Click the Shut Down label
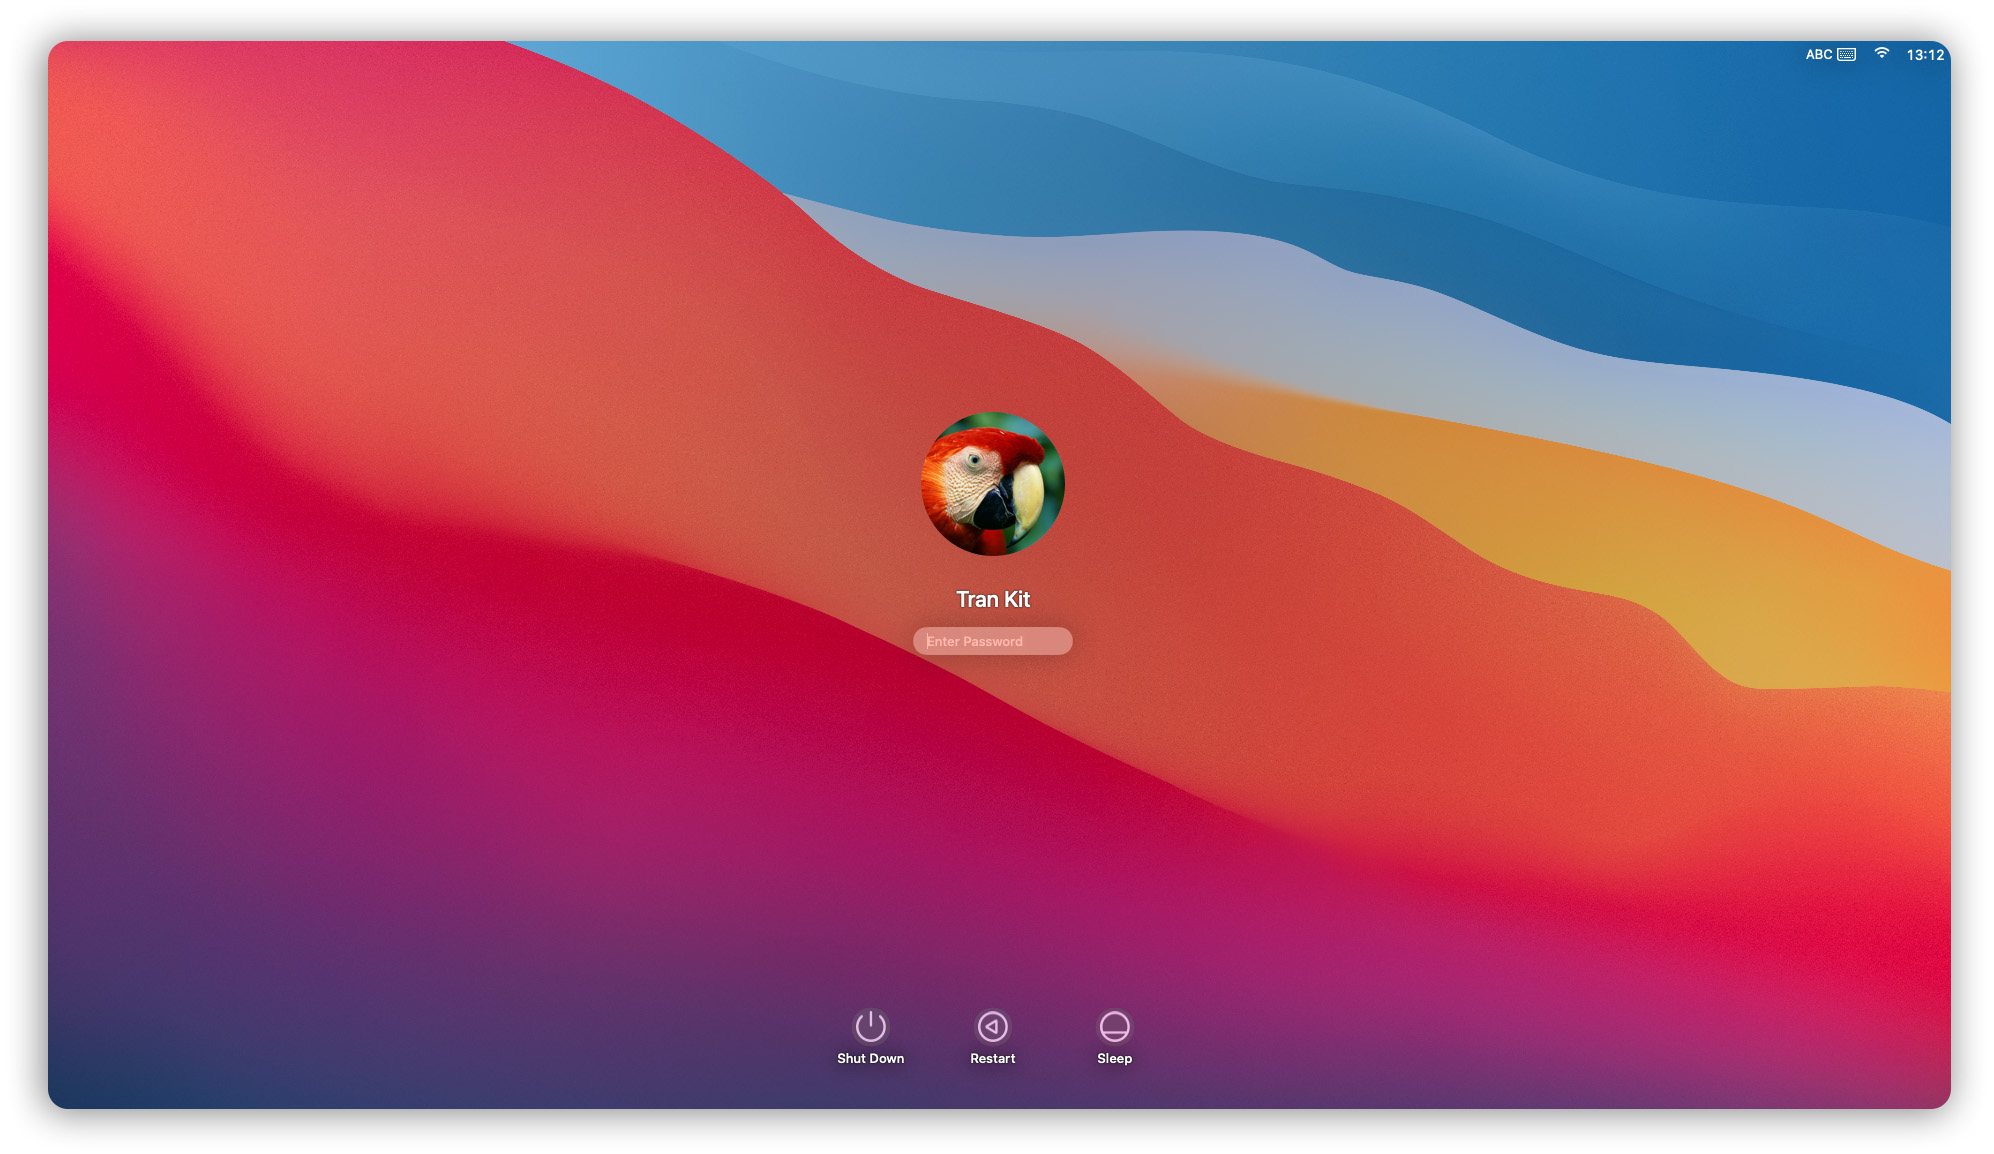 pos(870,1058)
